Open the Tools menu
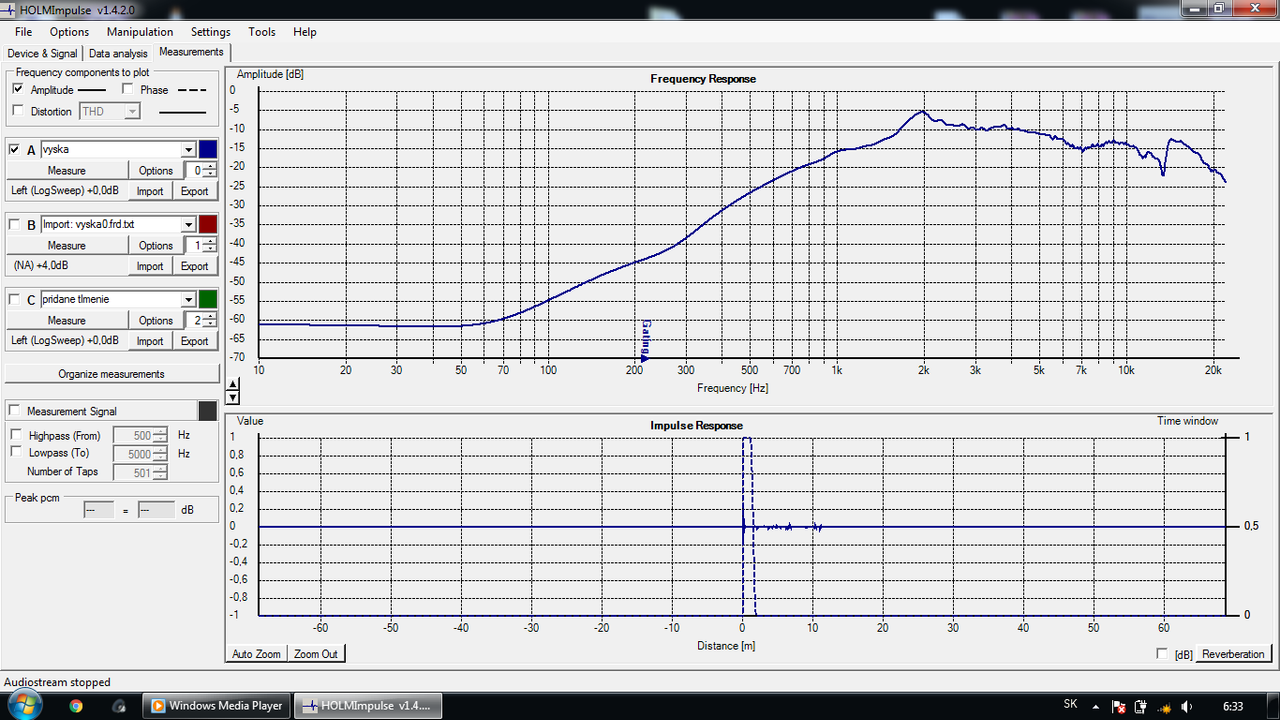The height and width of the screenshot is (720, 1280). [262, 32]
